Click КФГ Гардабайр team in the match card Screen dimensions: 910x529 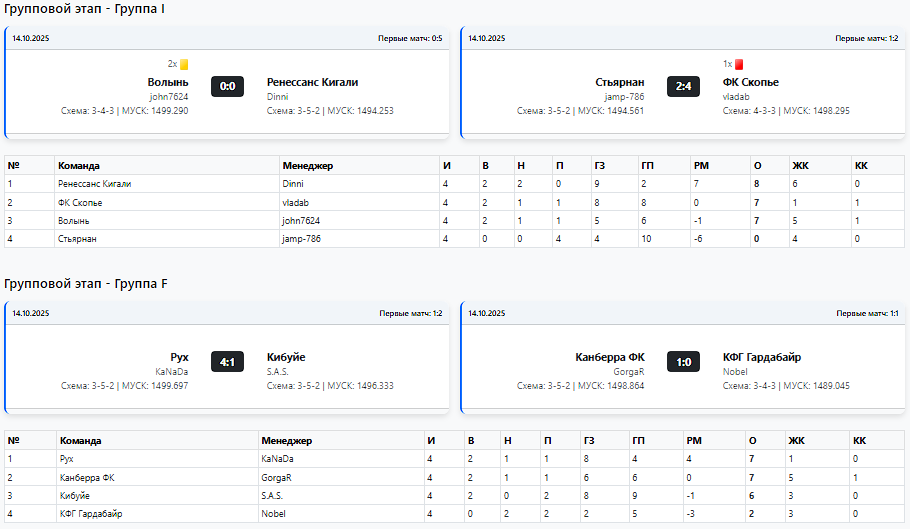point(761,357)
